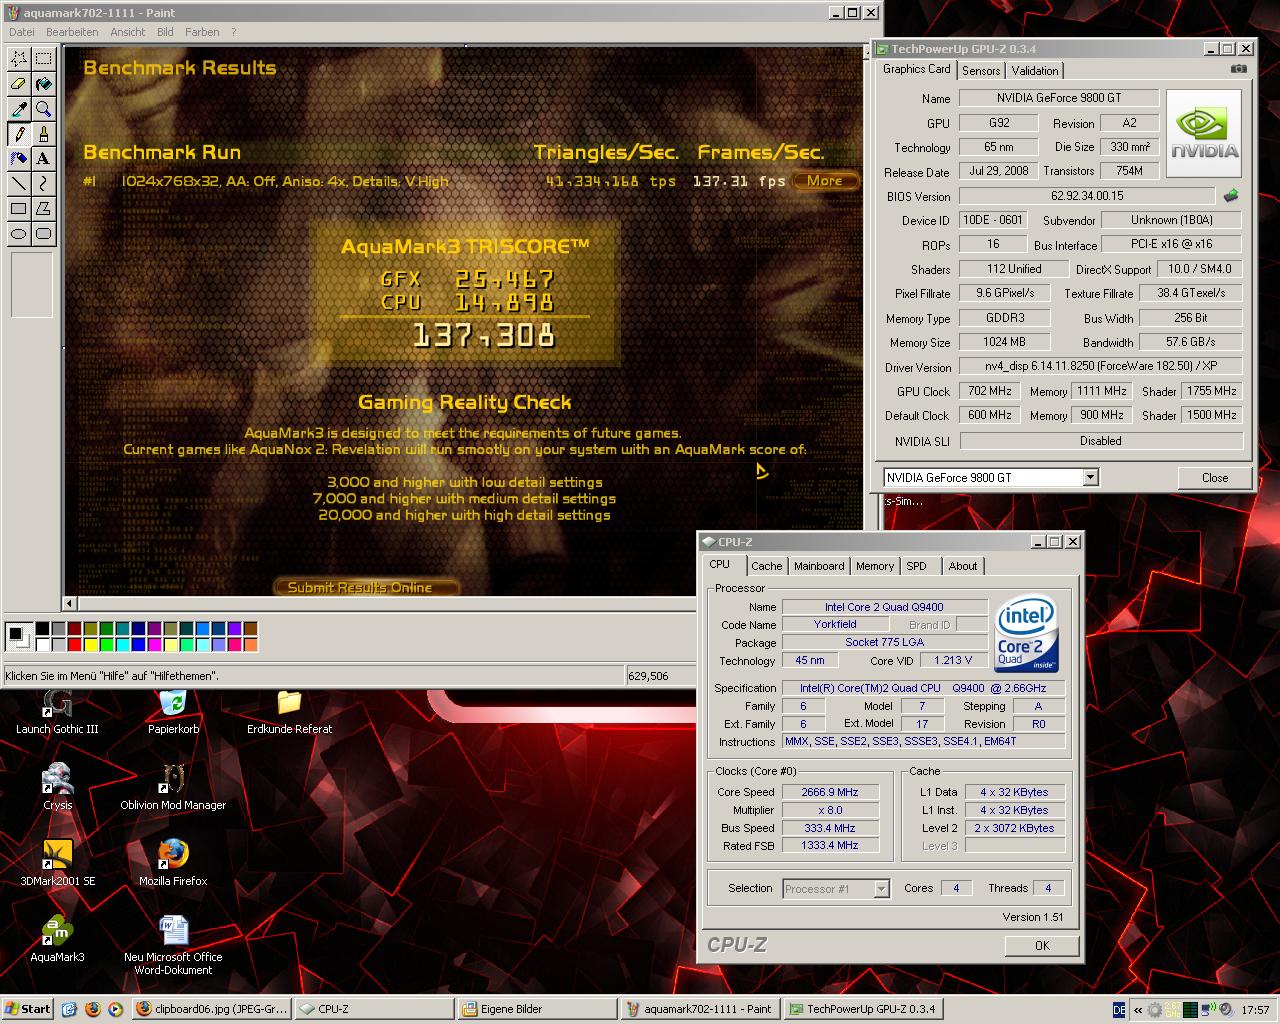
Task: Pick the bright red color swatch in Paint
Action: point(75,645)
